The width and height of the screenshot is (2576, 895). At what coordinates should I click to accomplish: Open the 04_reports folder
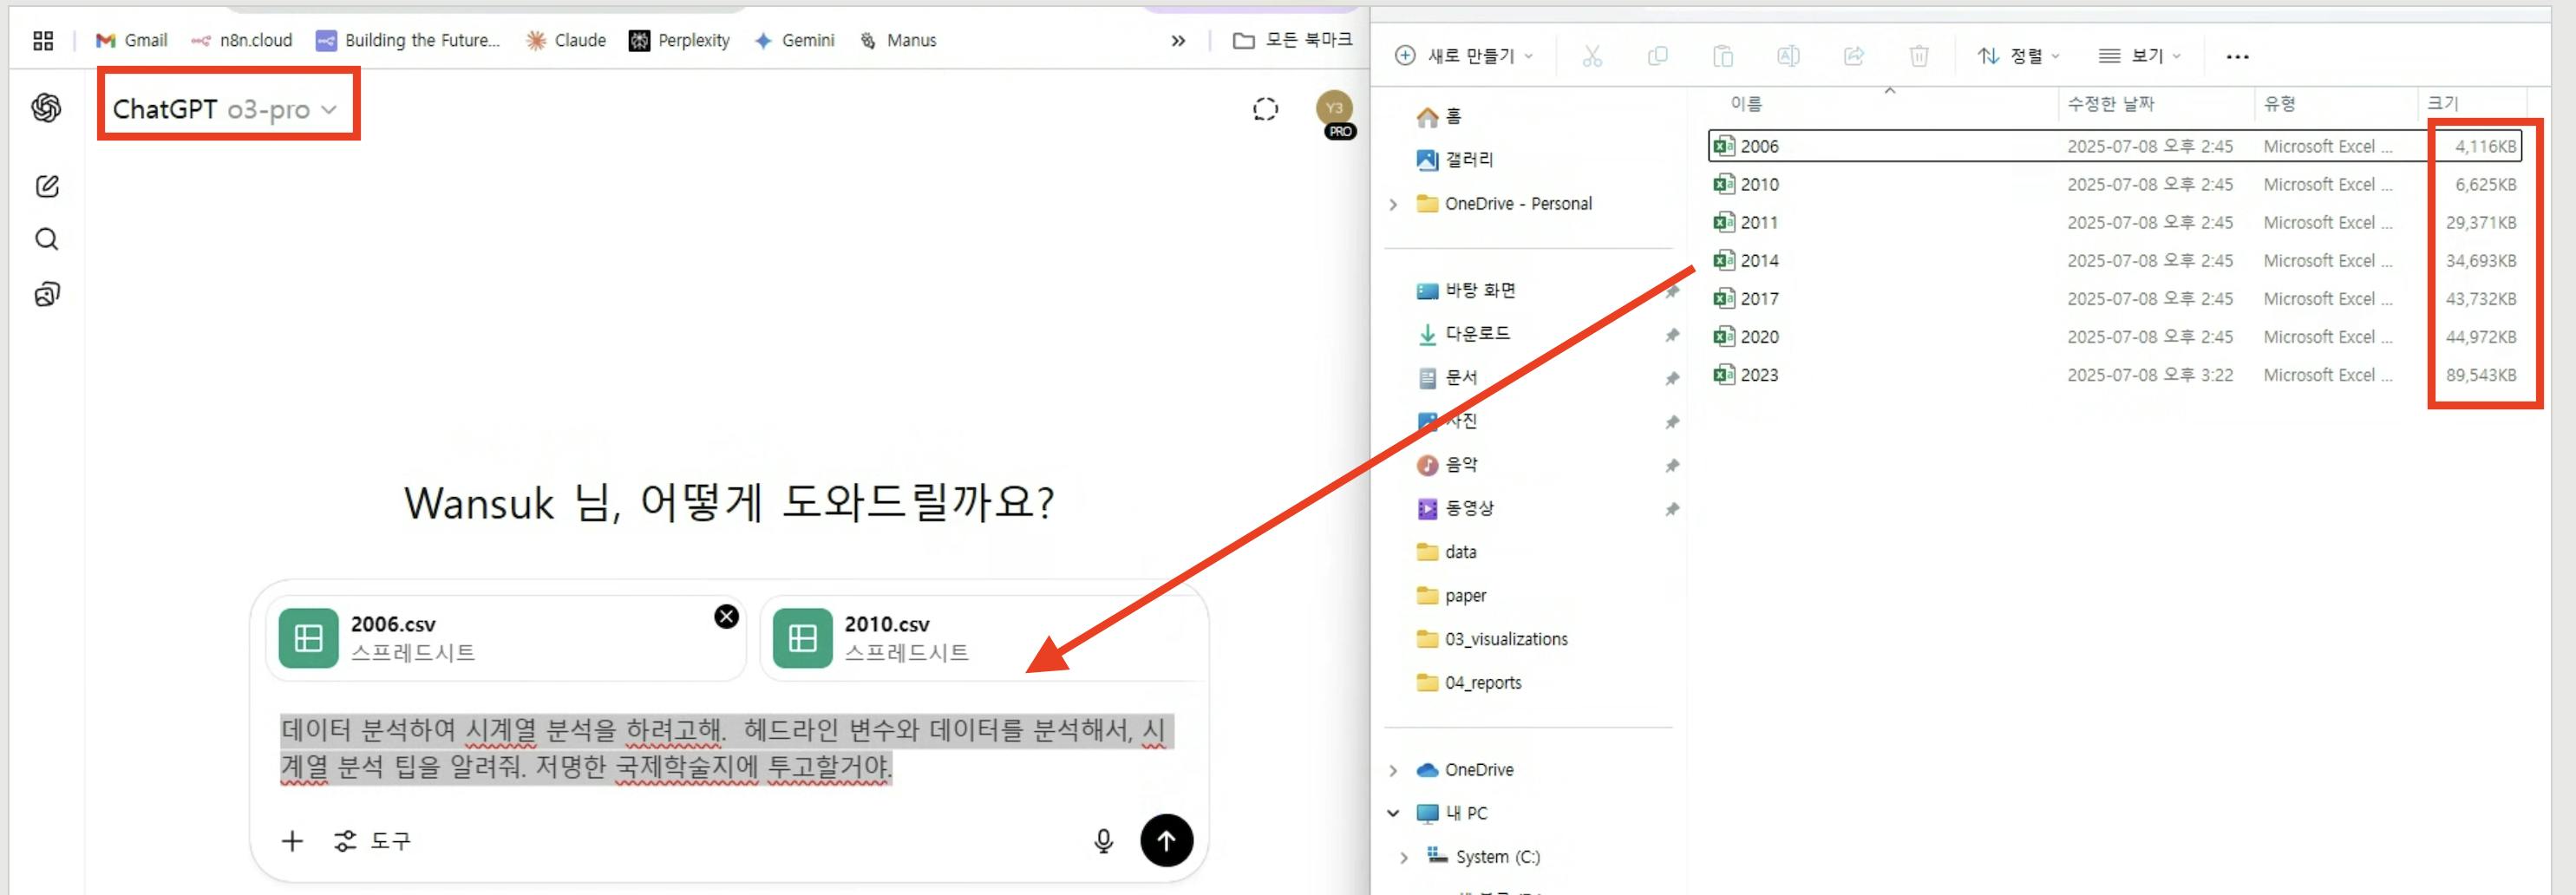click(x=1469, y=683)
